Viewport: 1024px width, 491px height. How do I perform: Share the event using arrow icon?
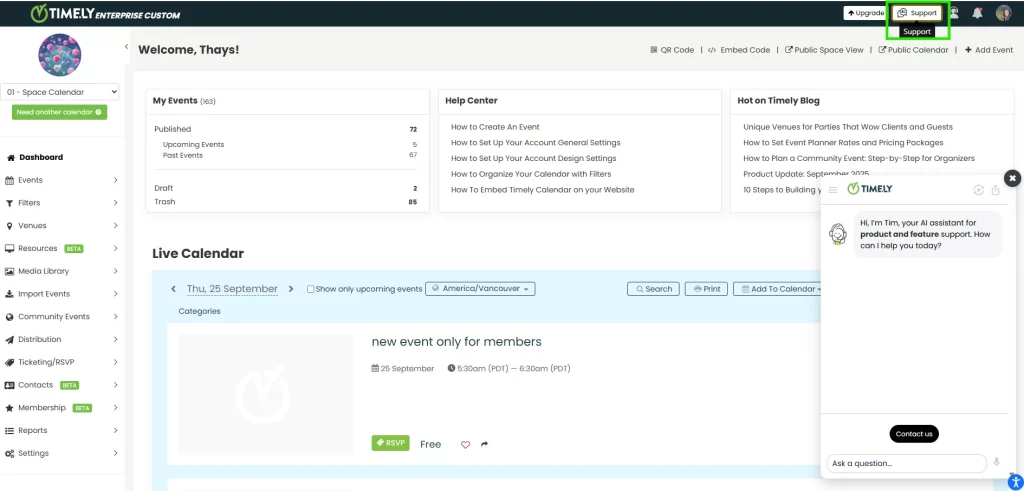[x=485, y=444]
